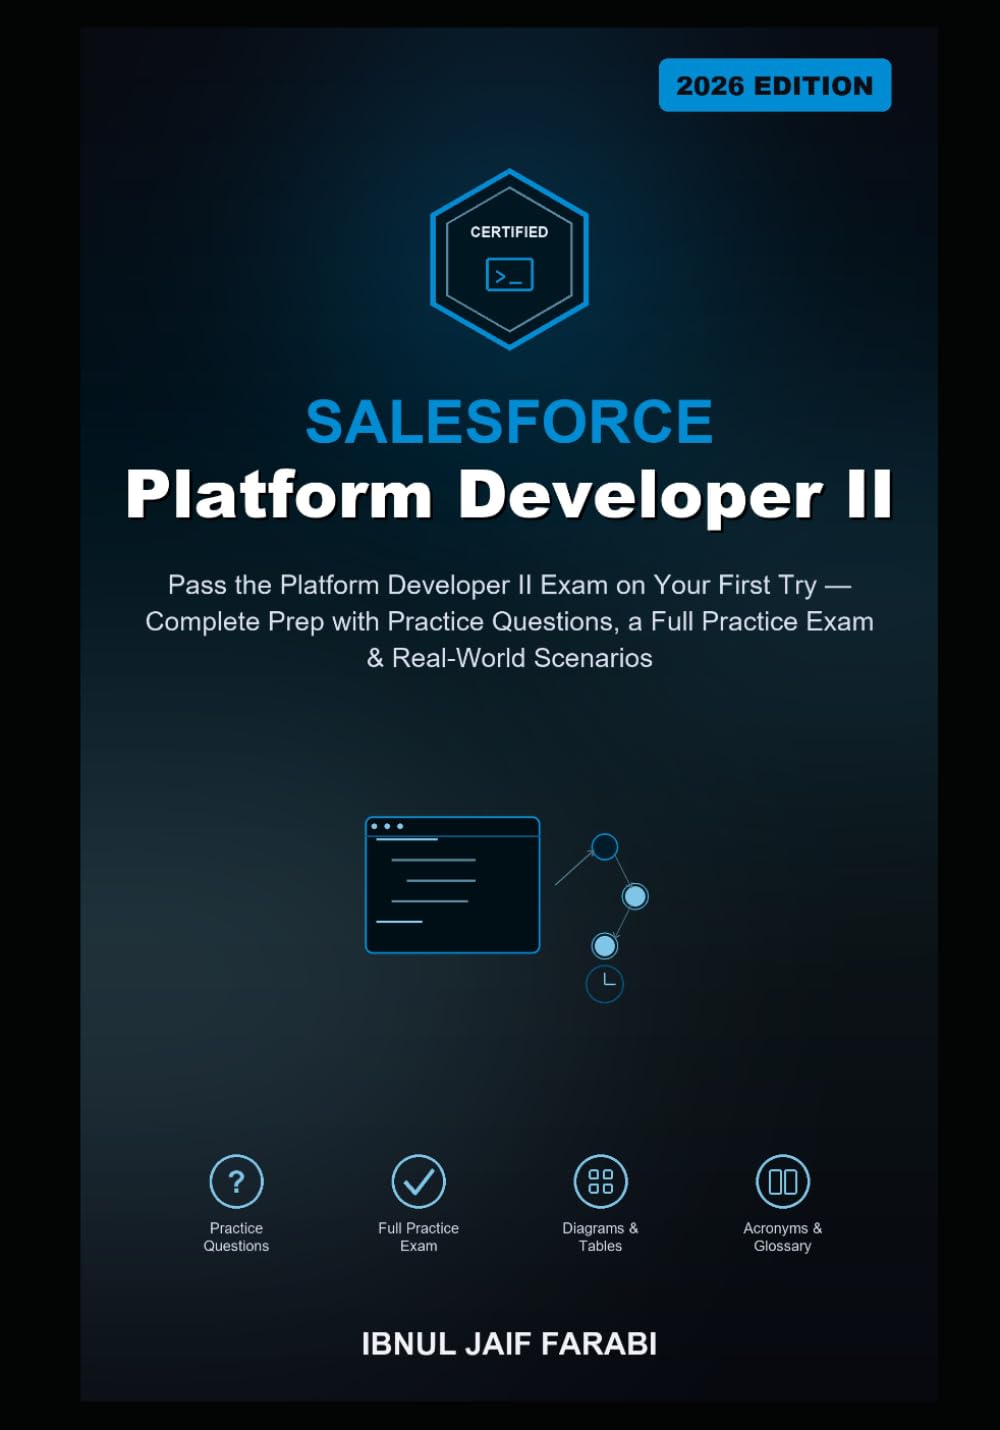Click the 'Practice Questions' label

click(x=236, y=1237)
